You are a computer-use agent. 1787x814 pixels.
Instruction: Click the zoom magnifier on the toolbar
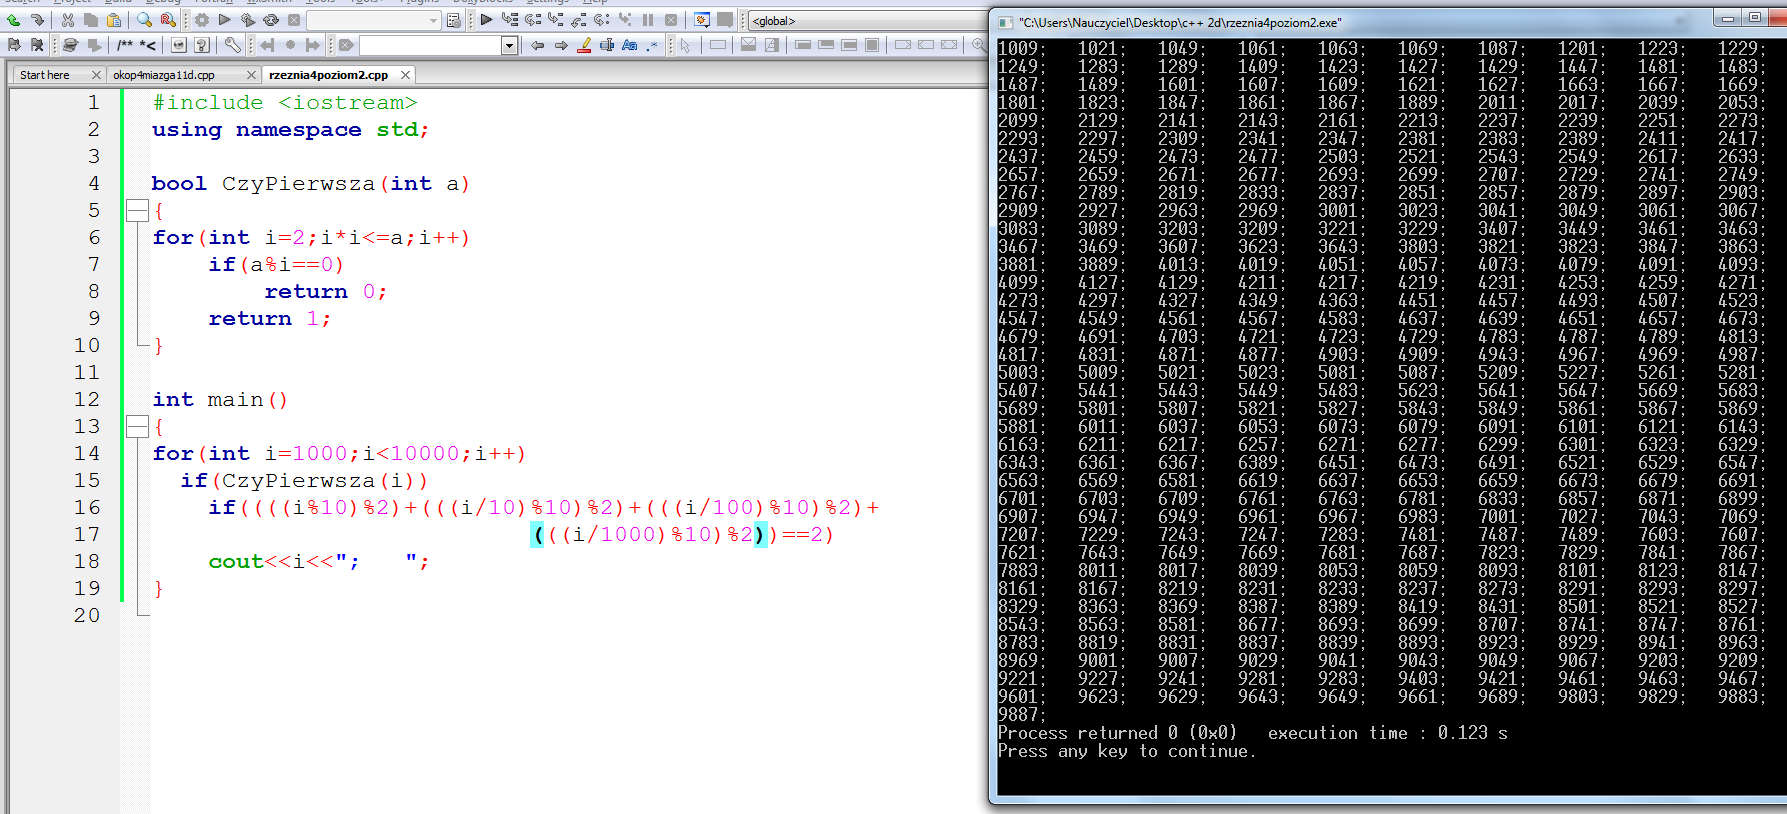(x=978, y=45)
